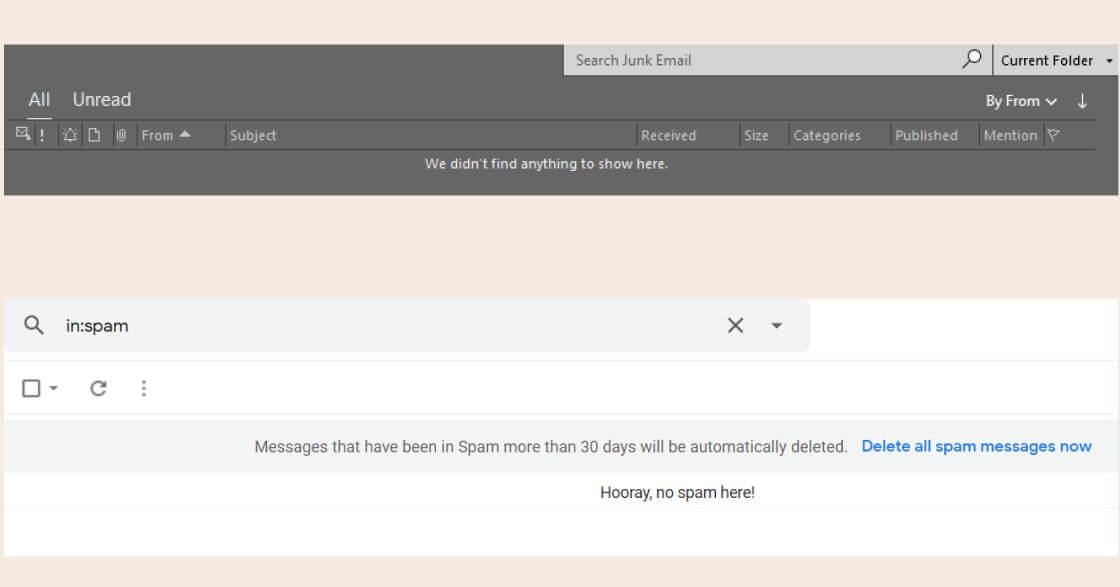Image resolution: width=1120 pixels, height=587 pixels.
Task: Tick the Gmail select all checkbox
Action: click(31, 388)
